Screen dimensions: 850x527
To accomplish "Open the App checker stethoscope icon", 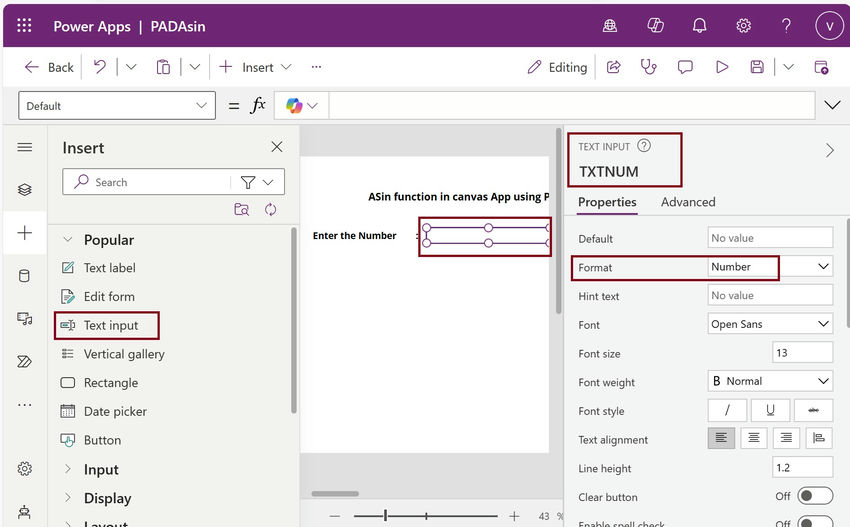I will click(x=648, y=67).
